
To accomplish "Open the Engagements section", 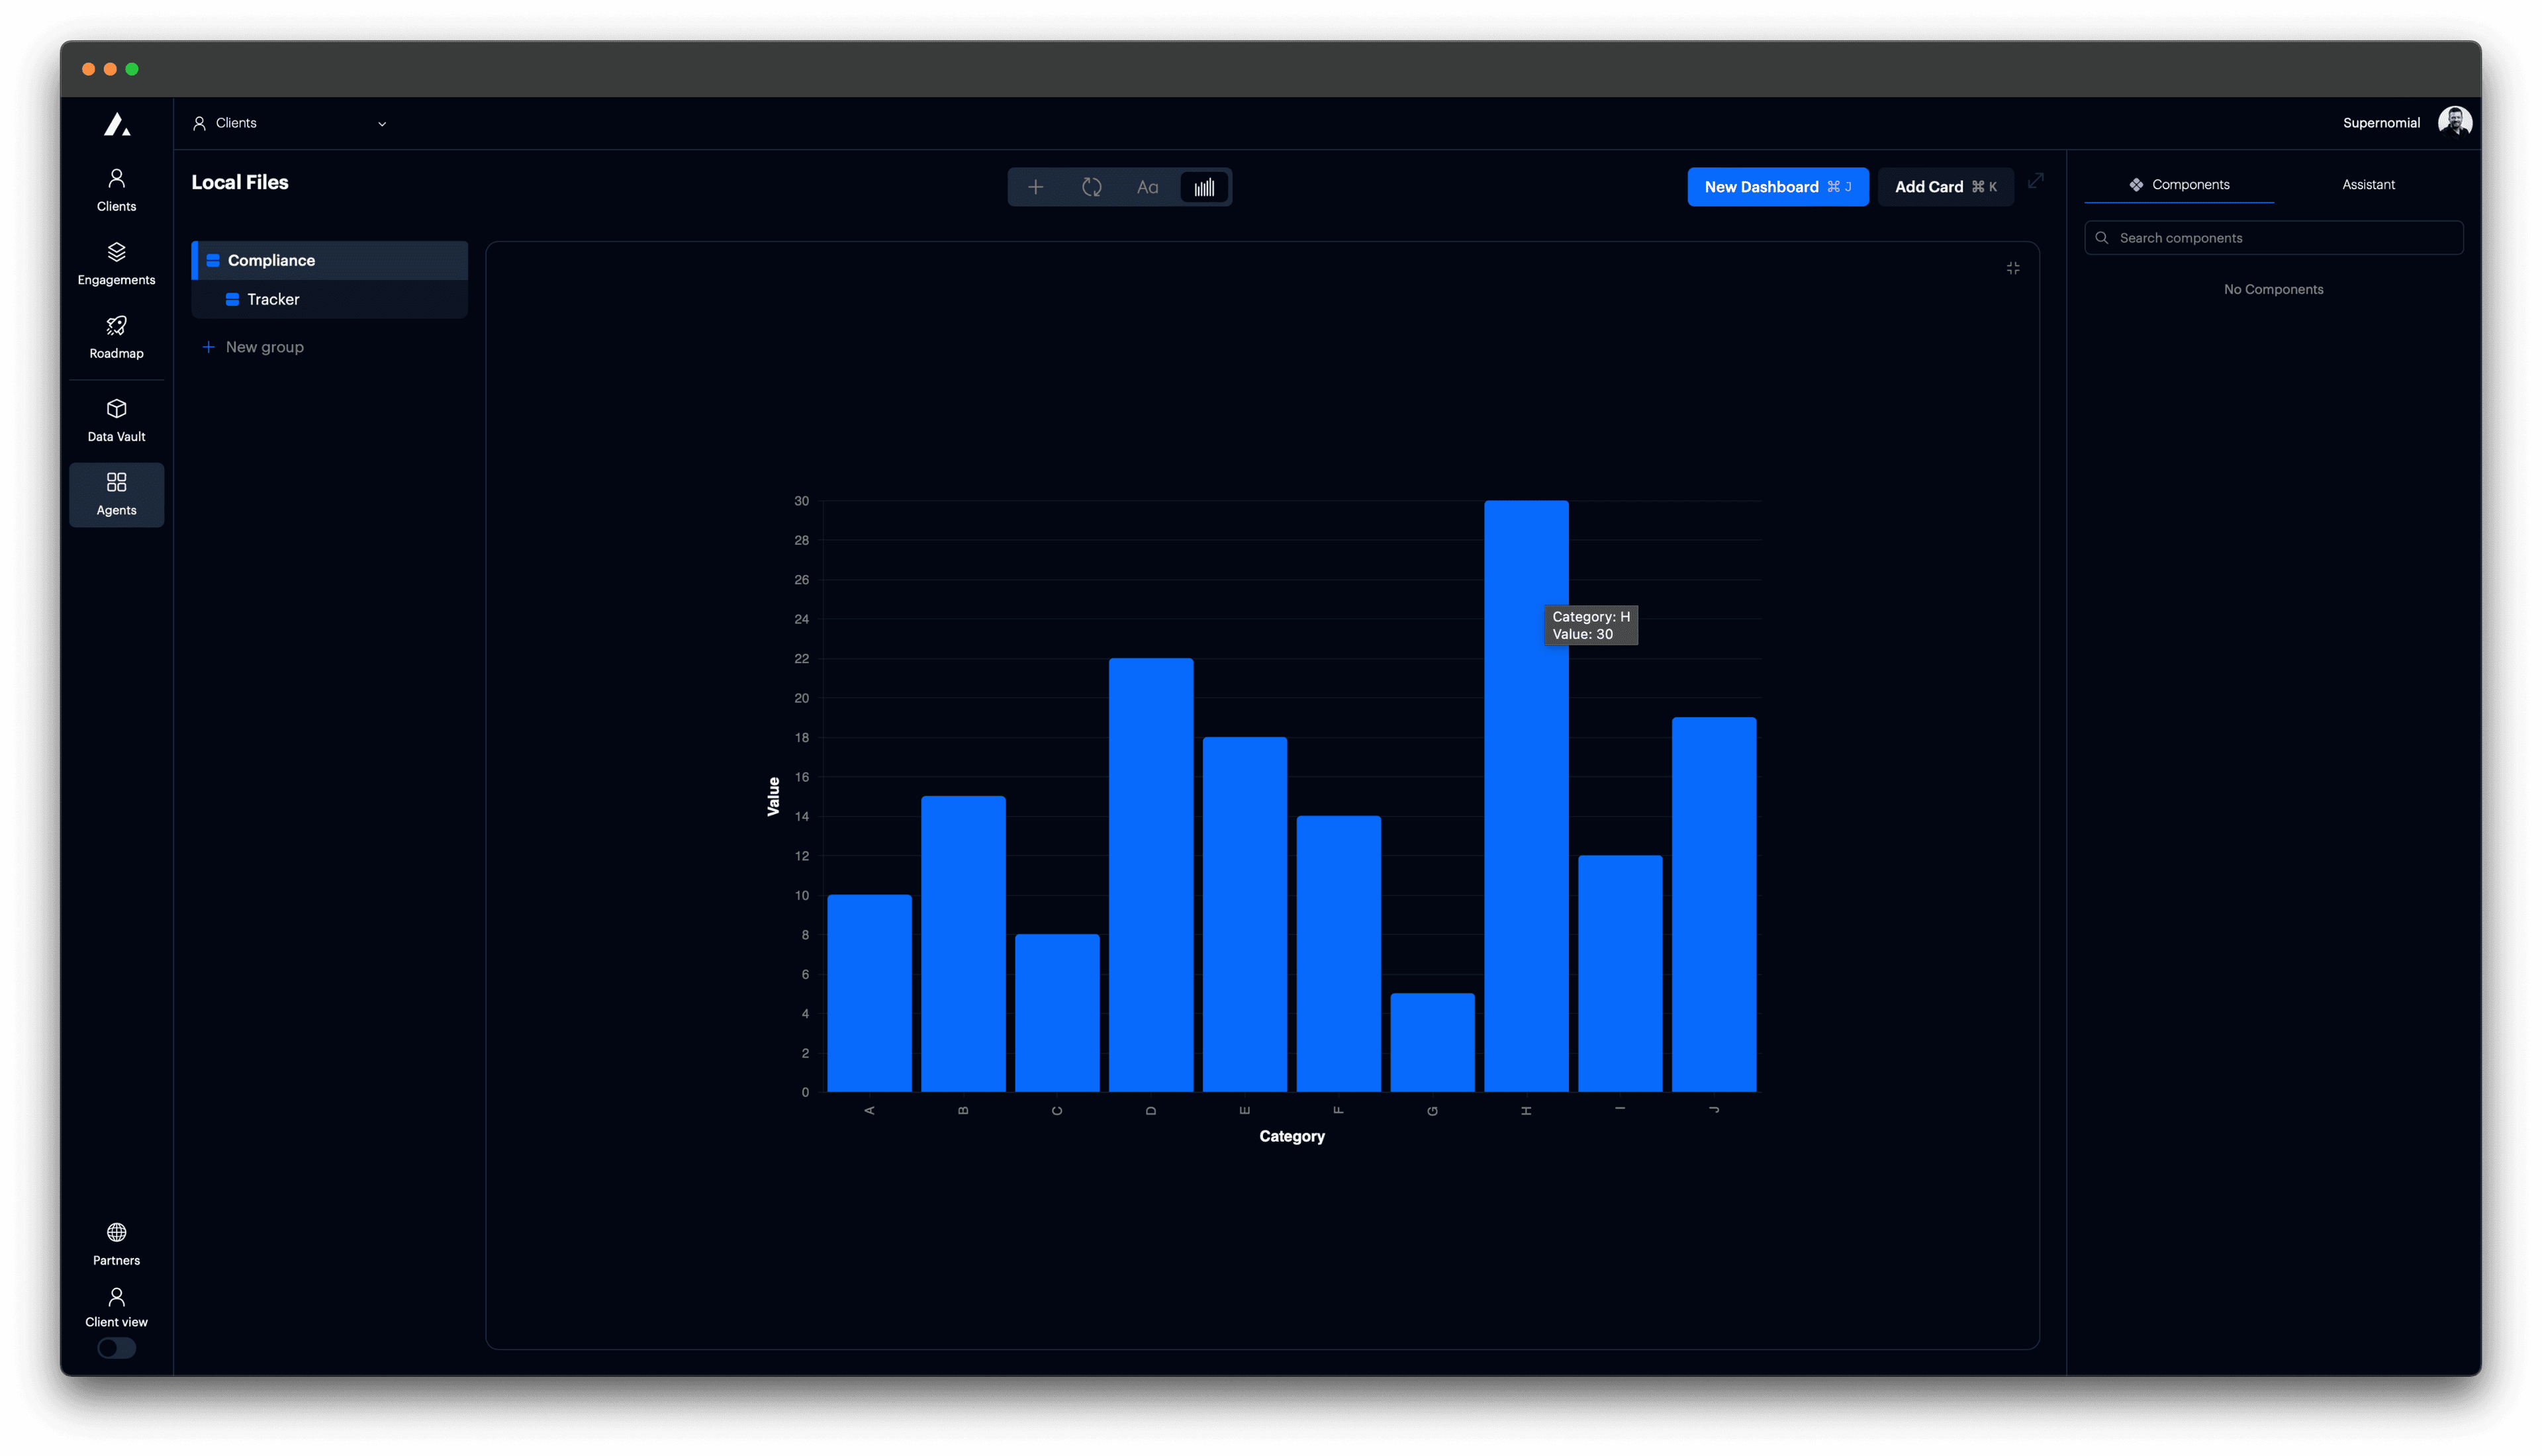I will (x=116, y=263).
